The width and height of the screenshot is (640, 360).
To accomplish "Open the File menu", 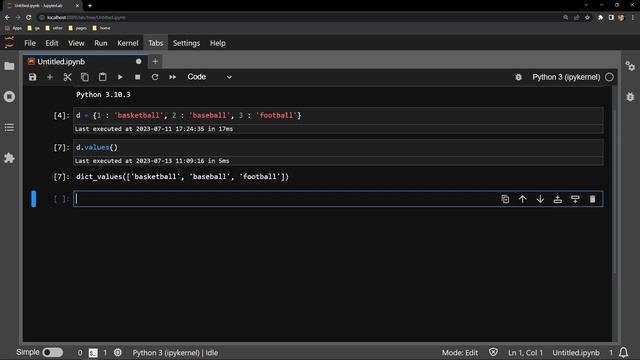I will 30,43.
